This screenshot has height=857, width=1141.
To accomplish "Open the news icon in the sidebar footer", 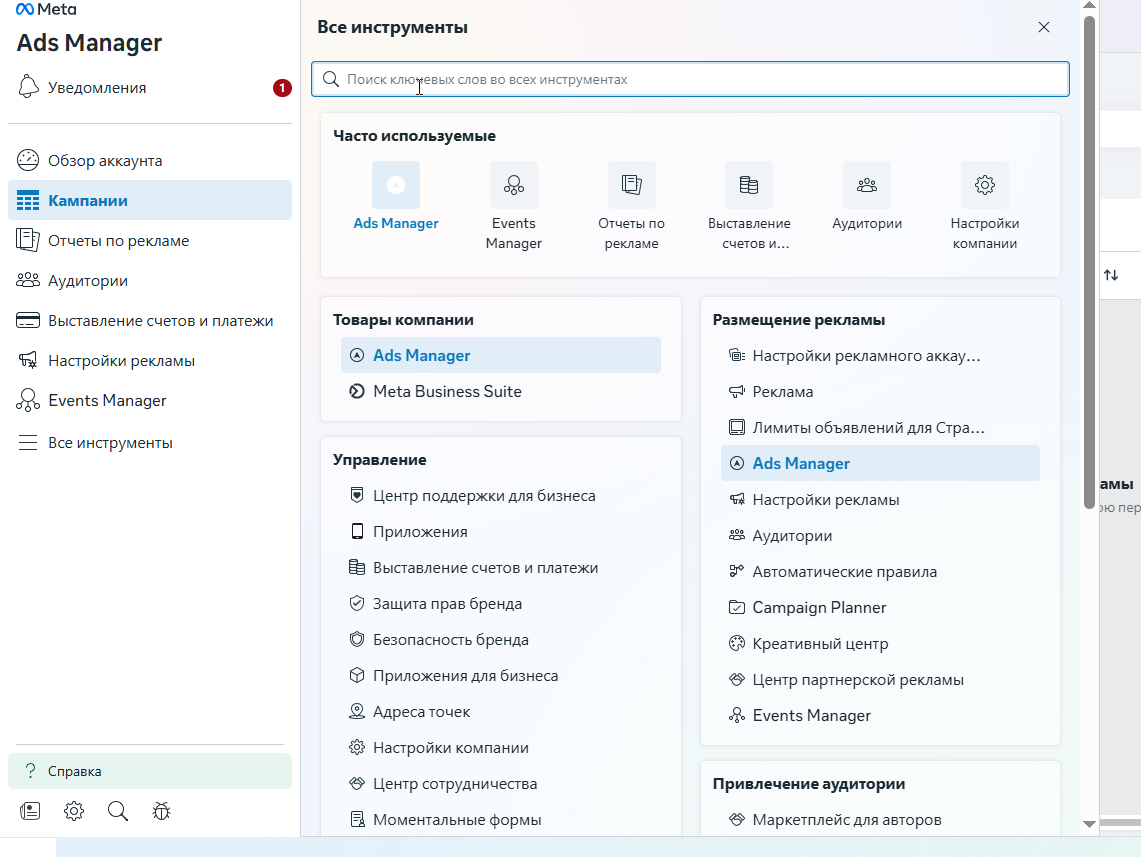I will click(x=30, y=811).
